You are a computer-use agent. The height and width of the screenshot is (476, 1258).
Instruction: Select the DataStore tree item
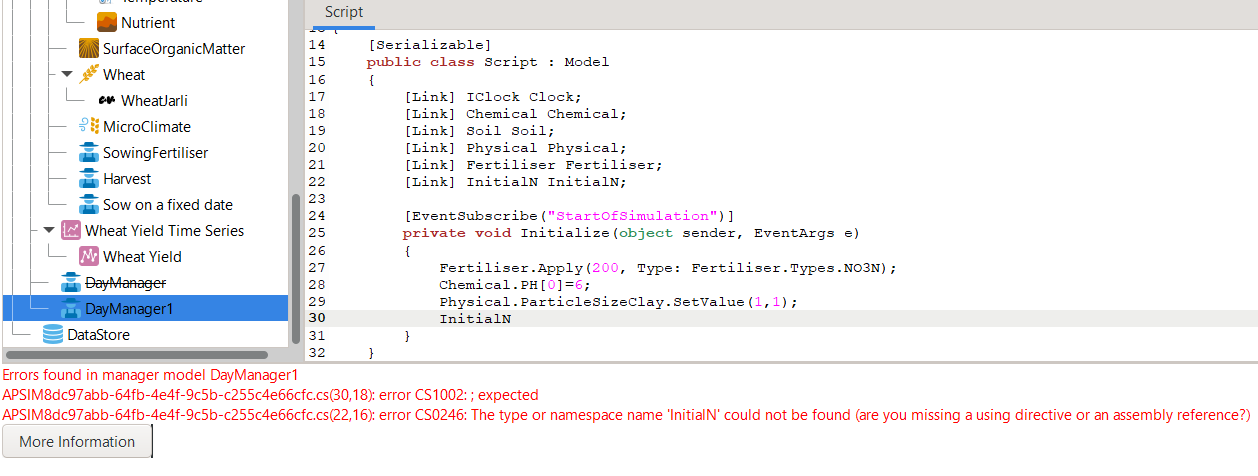pos(98,334)
